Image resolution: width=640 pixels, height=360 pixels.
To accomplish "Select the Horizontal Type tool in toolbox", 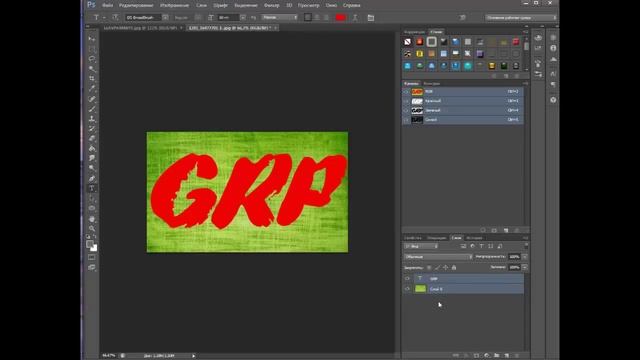I will click(92, 189).
